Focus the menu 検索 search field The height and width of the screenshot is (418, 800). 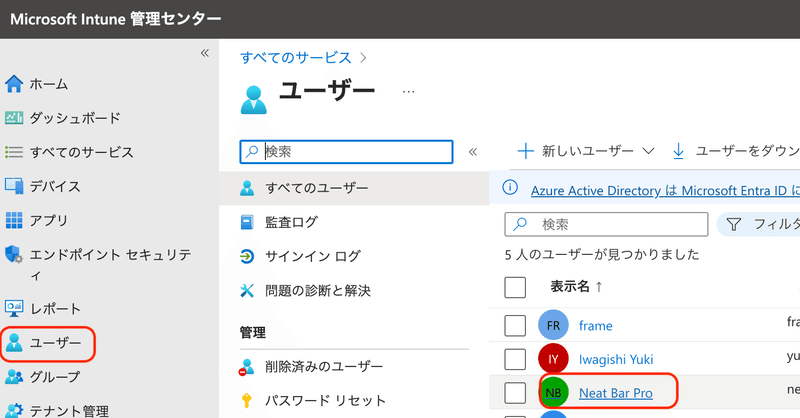tap(346, 152)
